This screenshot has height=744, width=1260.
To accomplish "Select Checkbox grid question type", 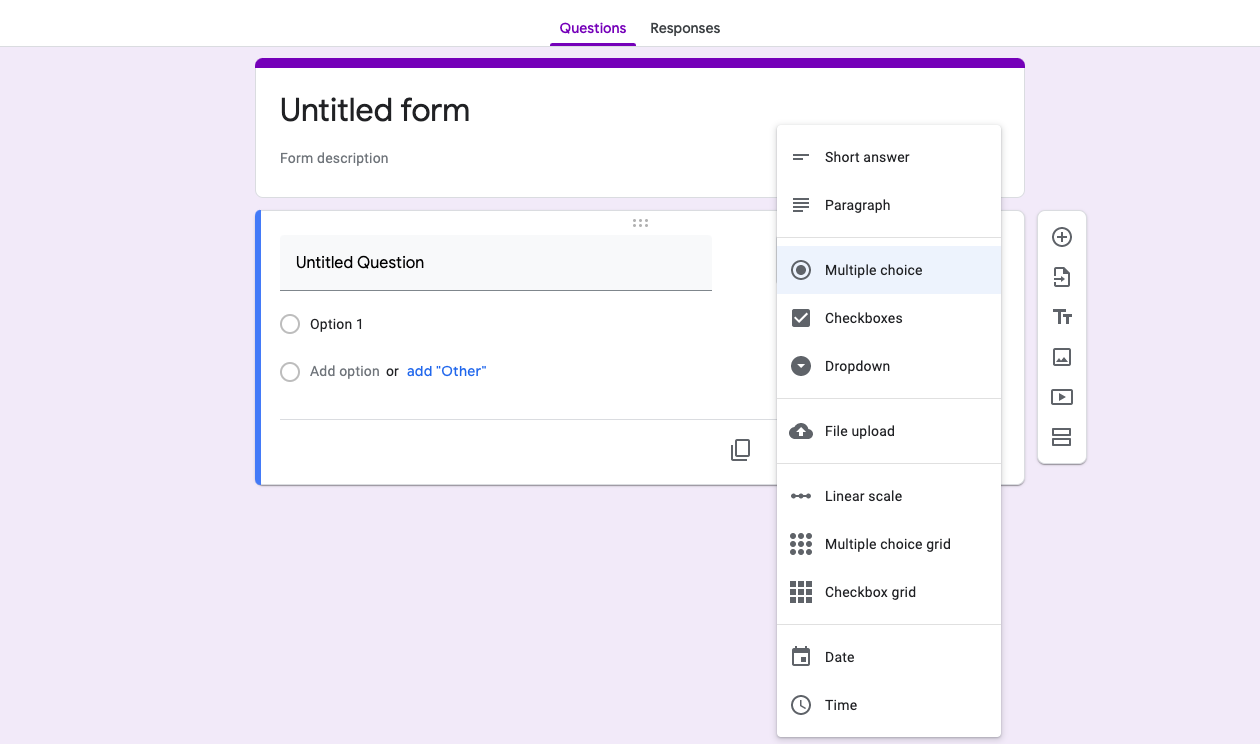I will tap(889, 592).
